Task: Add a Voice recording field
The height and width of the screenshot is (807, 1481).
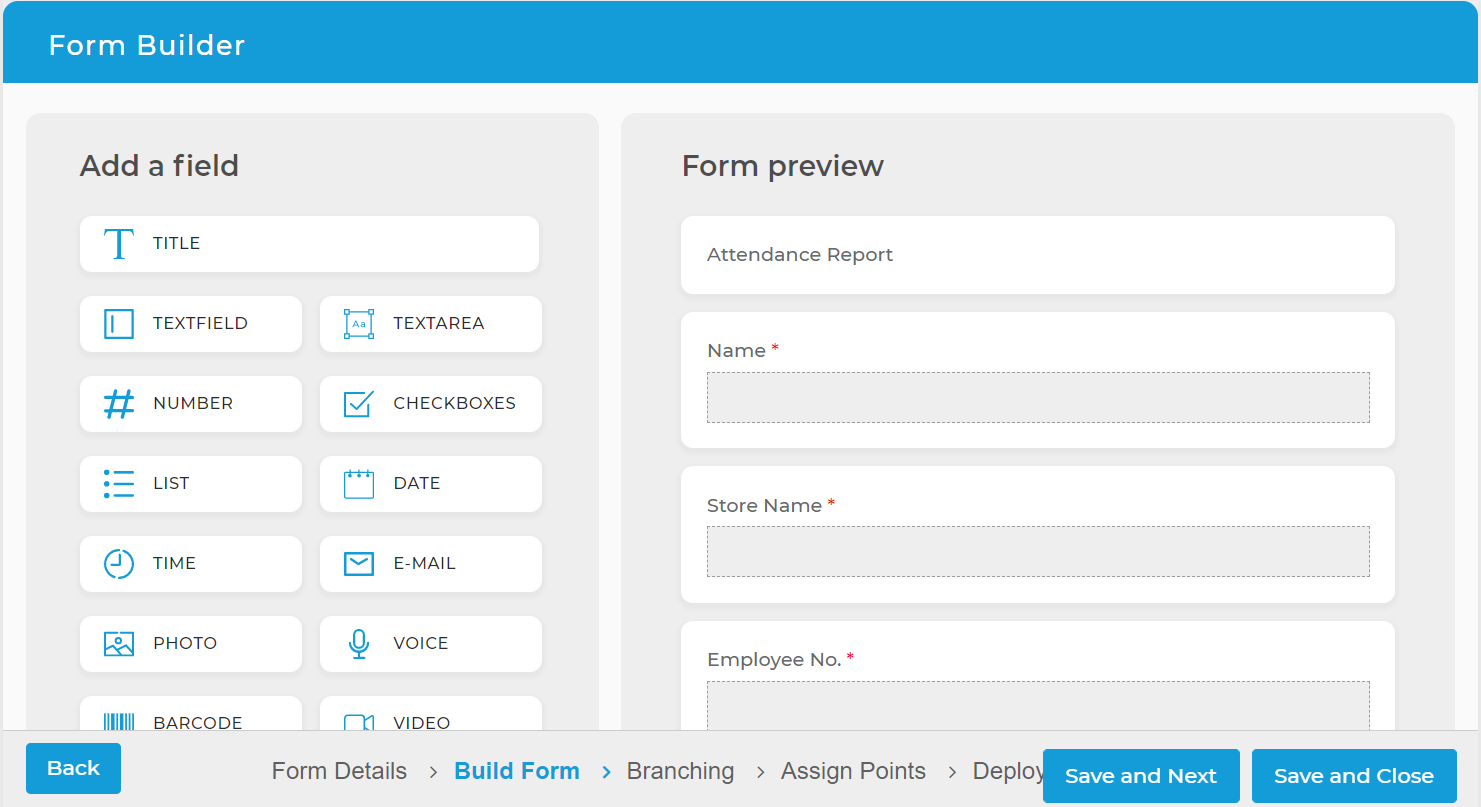Action: coord(430,643)
